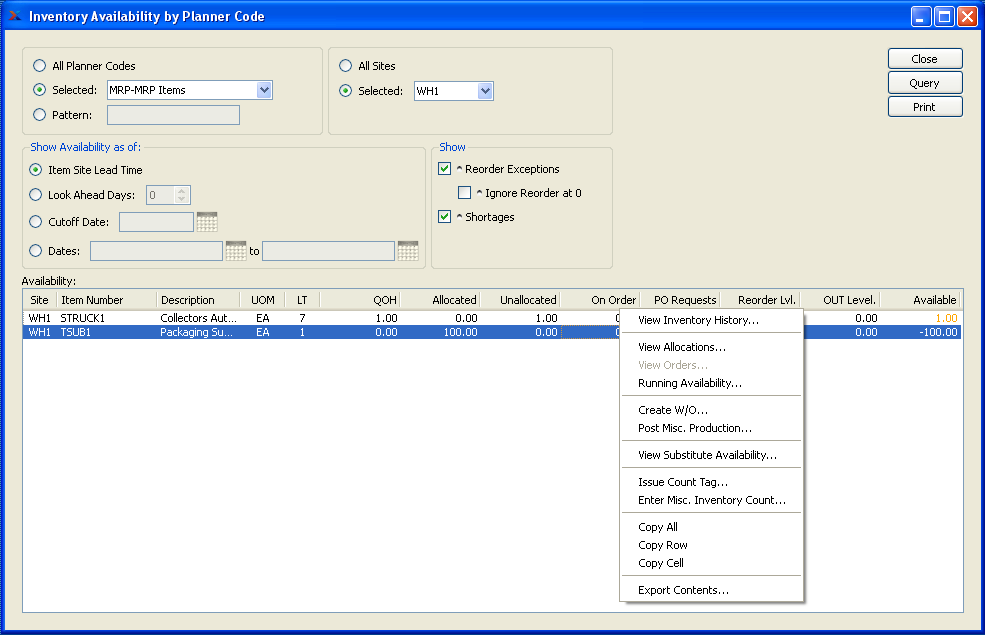Choose View Inventory History from context menu
Image resolution: width=985 pixels, height=635 pixels.
click(x=698, y=320)
